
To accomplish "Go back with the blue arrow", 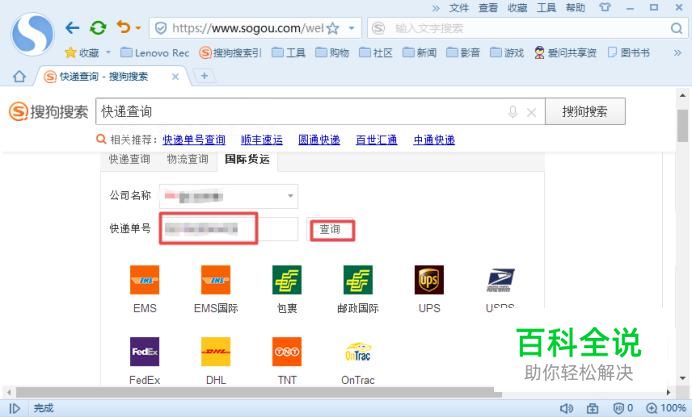I will (x=72, y=28).
